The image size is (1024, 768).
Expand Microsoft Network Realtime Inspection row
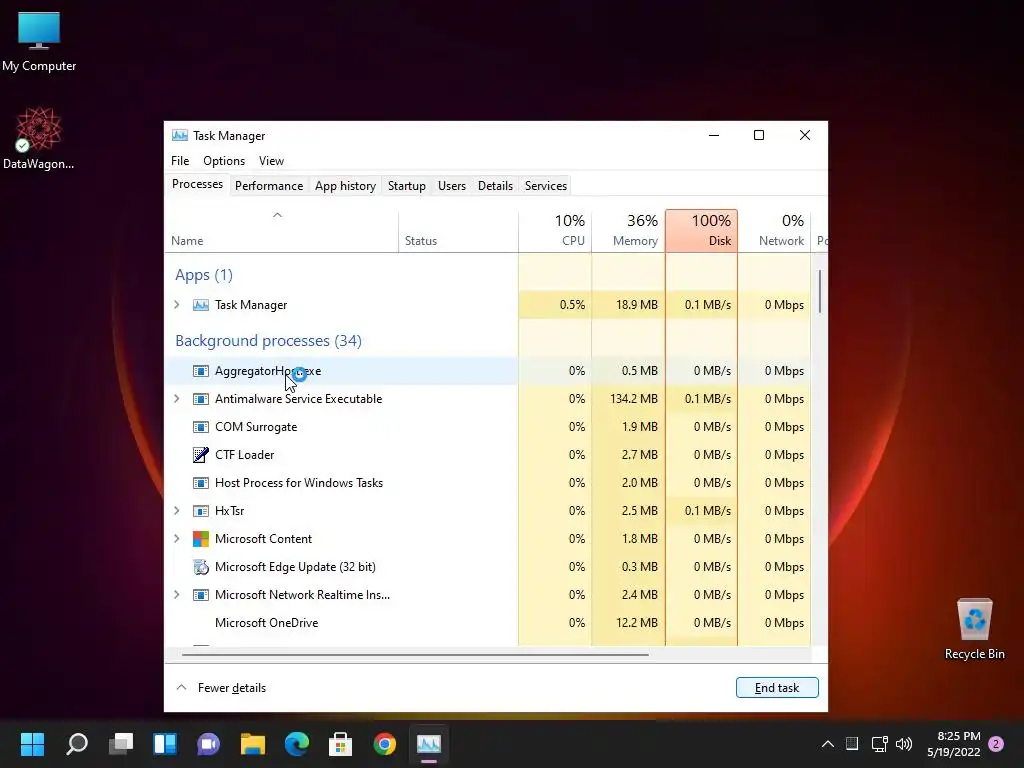tap(176, 595)
